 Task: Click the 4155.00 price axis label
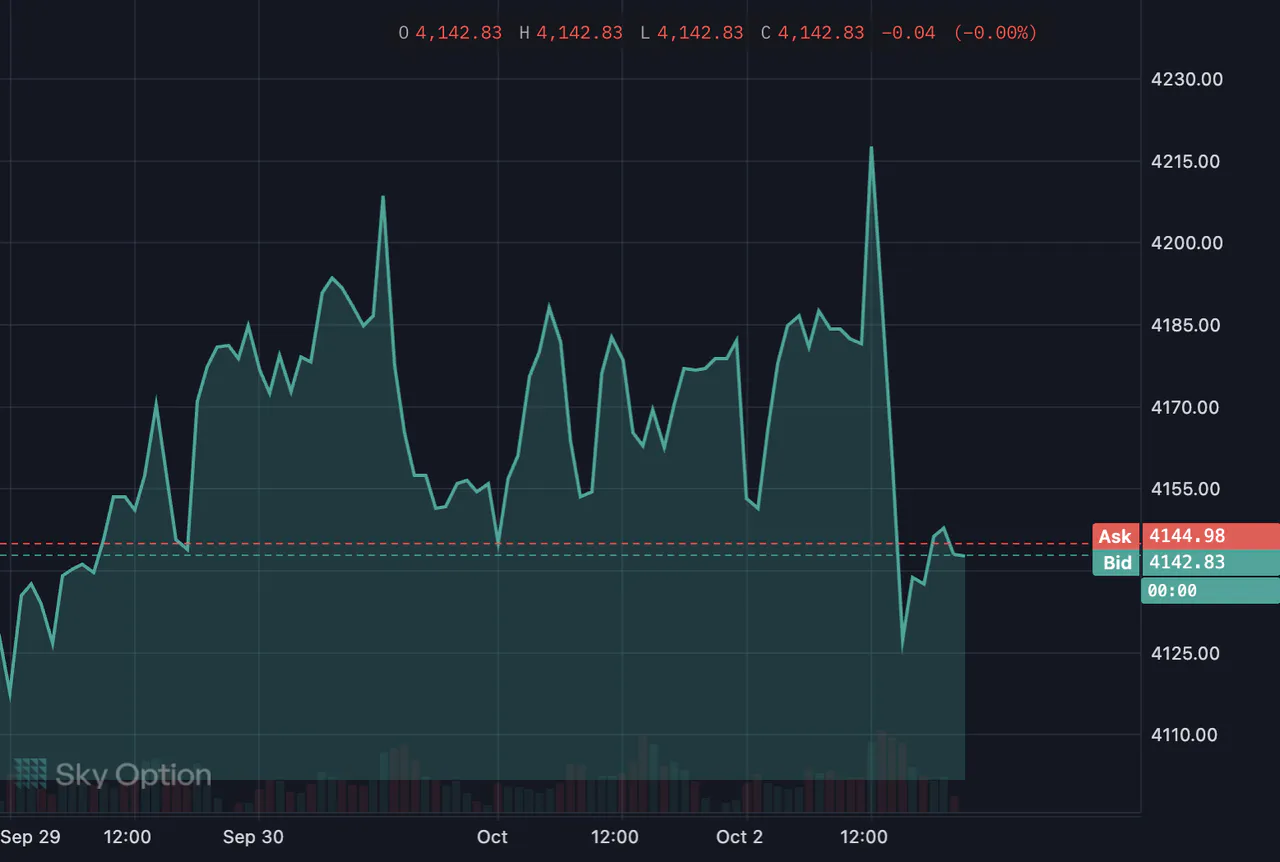1187,489
